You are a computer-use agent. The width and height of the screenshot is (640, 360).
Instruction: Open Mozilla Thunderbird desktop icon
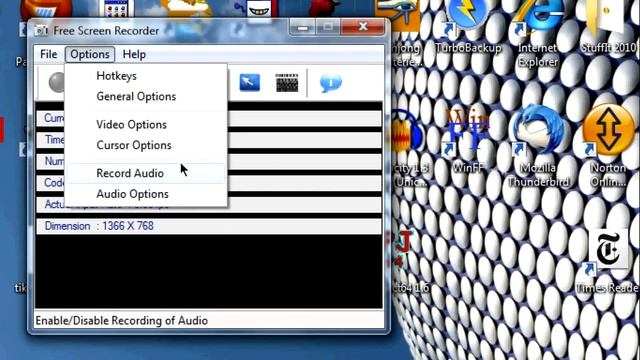point(538,146)
